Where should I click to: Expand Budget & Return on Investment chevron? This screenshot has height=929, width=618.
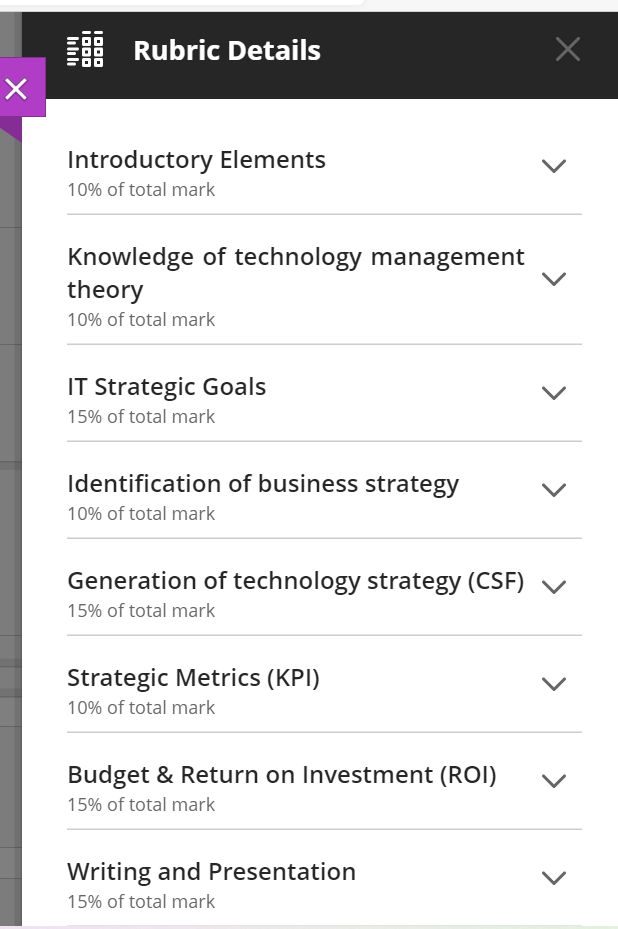(x=554, y=781)
